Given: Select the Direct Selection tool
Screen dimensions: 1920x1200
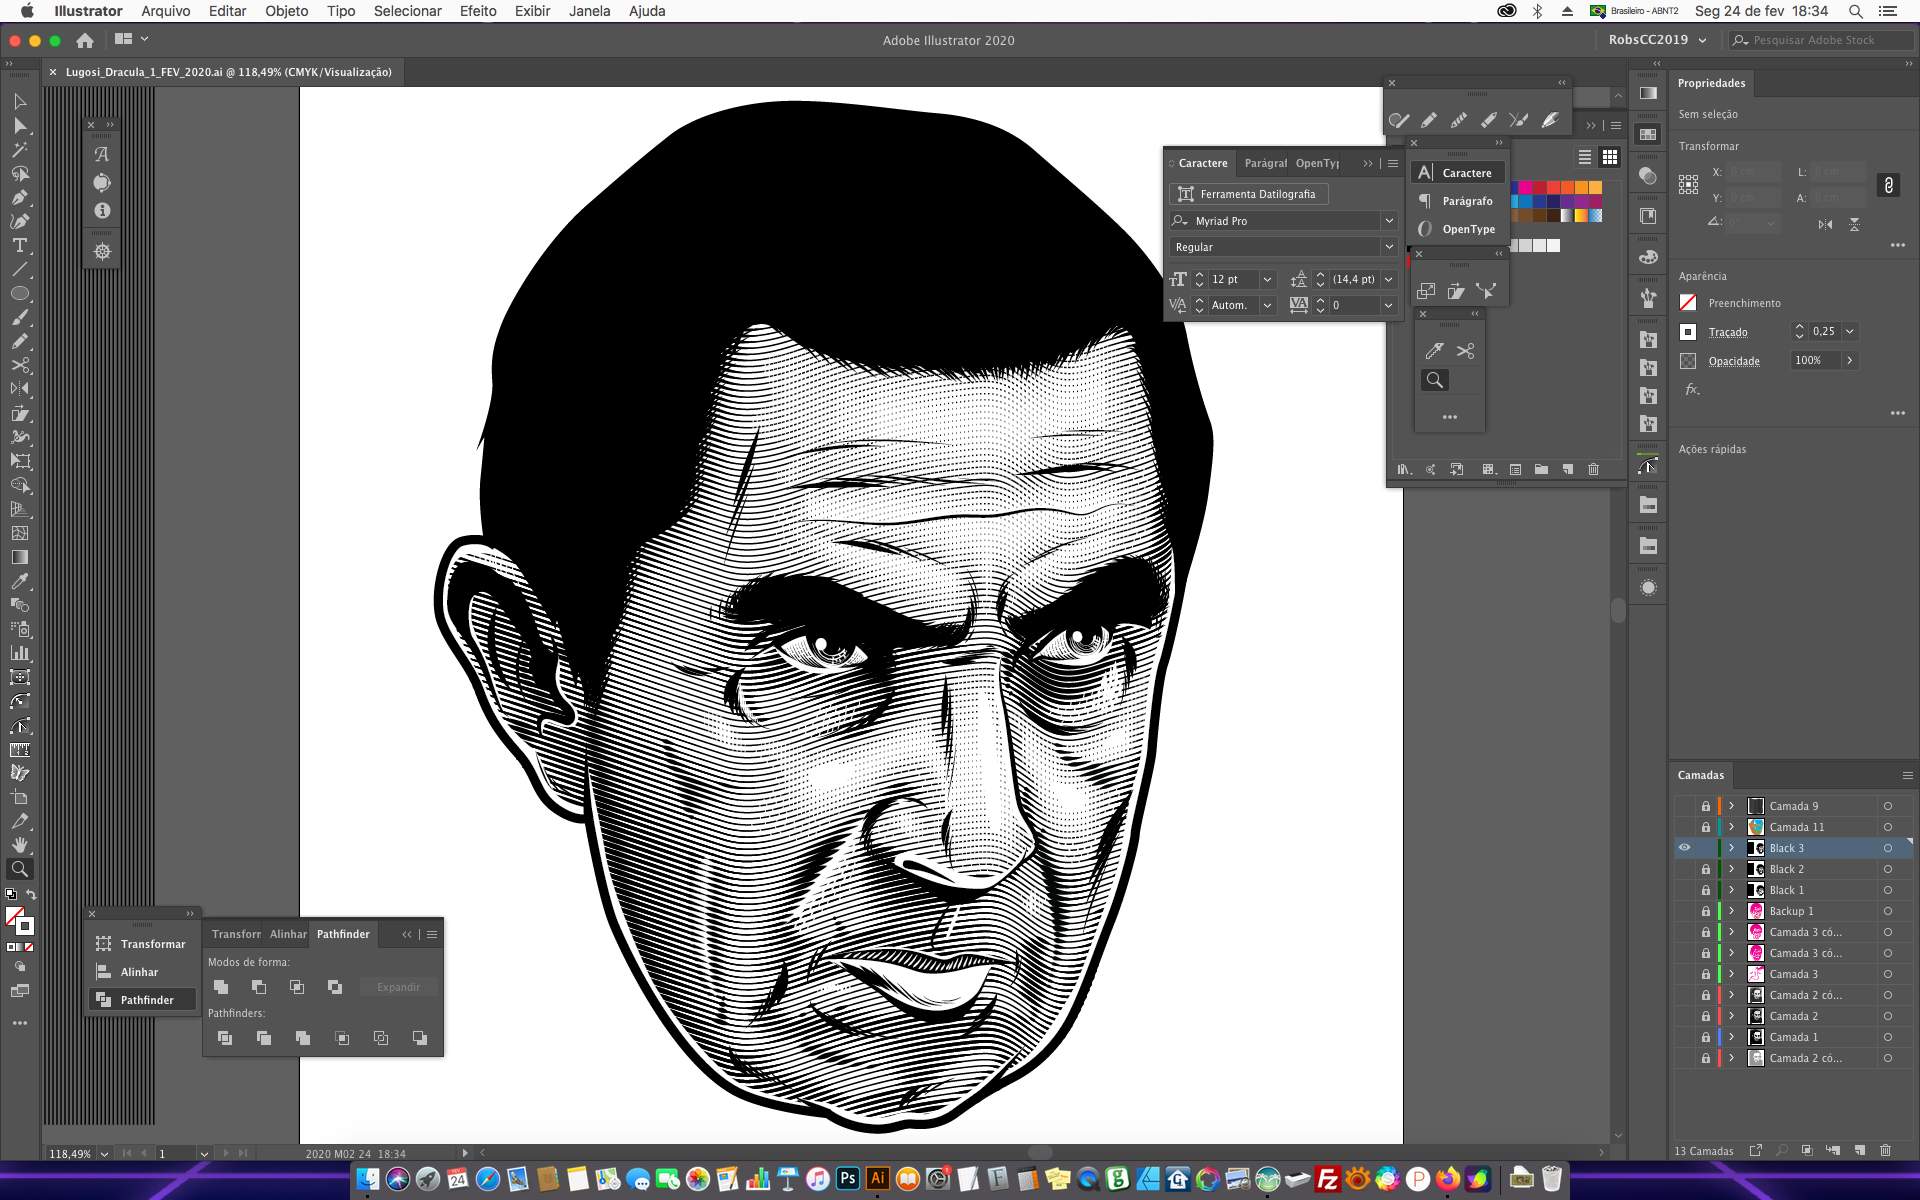Looking at the screenshot, I should point(20,126).
